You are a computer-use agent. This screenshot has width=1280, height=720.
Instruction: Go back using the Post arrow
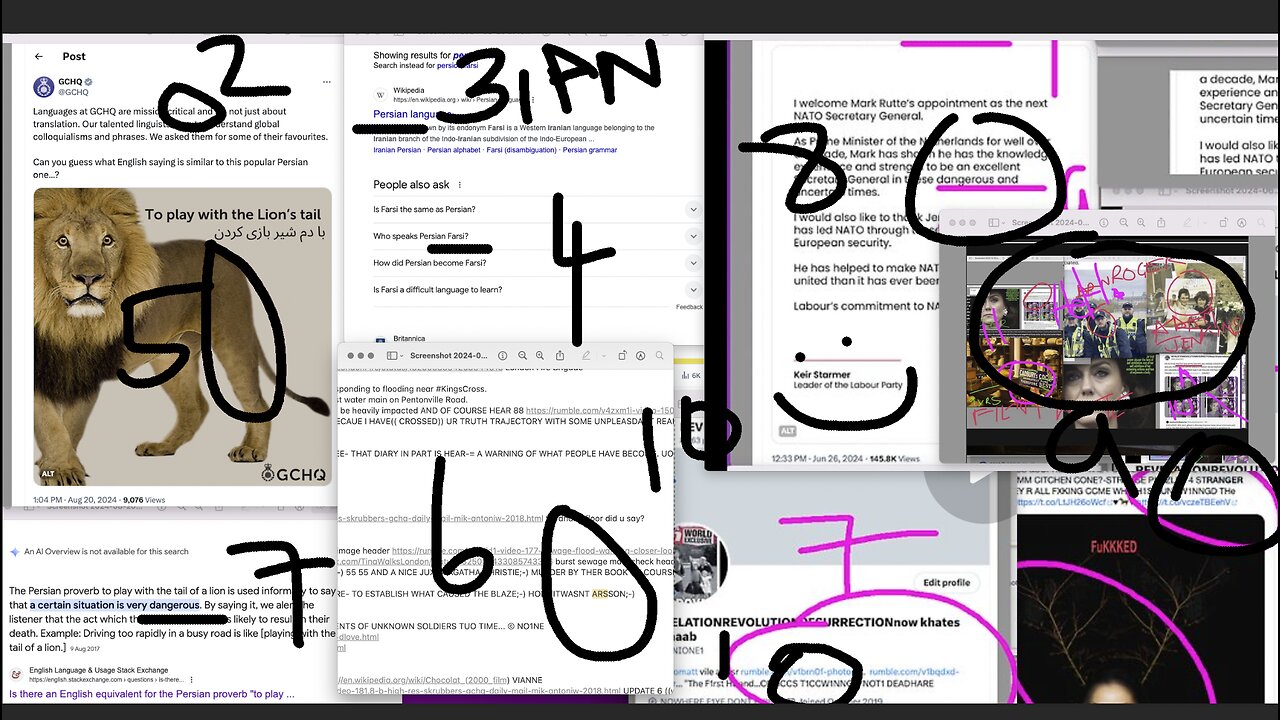click(x=39, y=56)
